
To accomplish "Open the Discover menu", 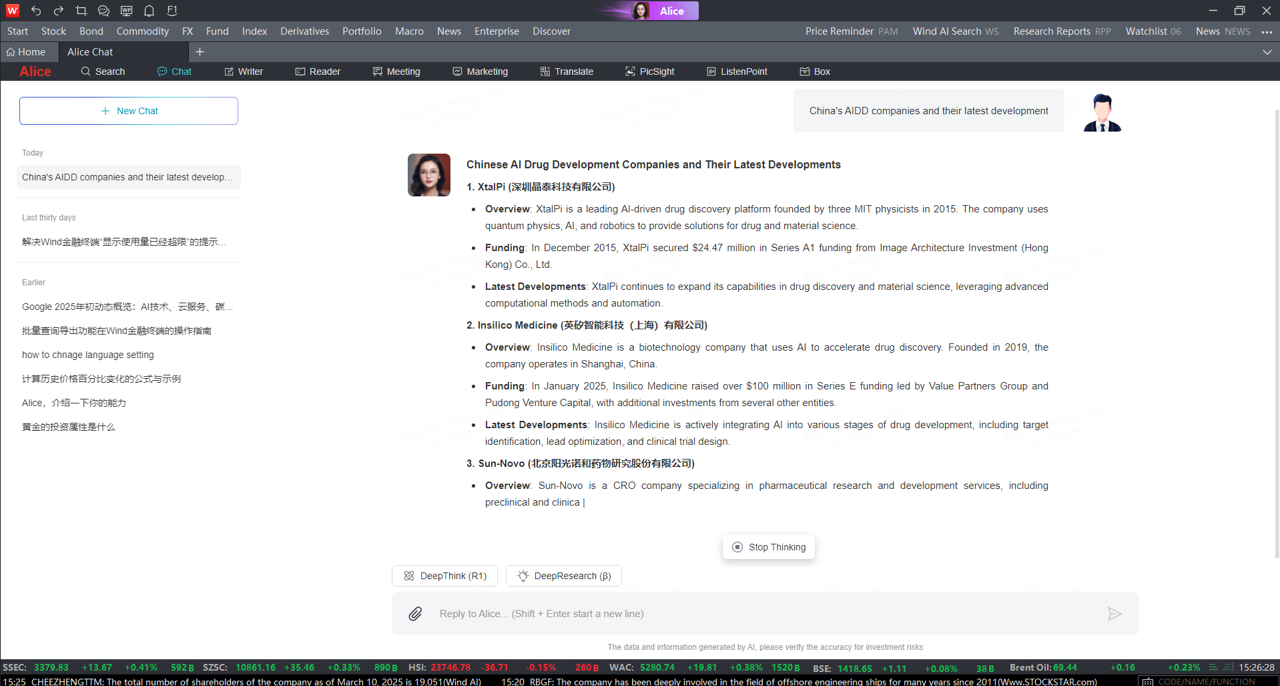I will click(551, 31).
